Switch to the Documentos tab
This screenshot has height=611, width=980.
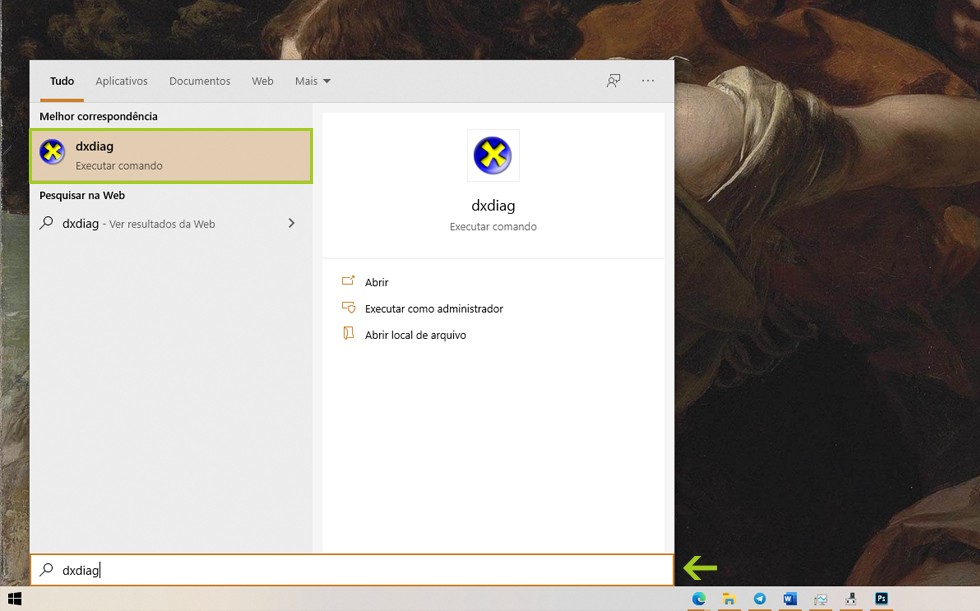click(199, 81)
